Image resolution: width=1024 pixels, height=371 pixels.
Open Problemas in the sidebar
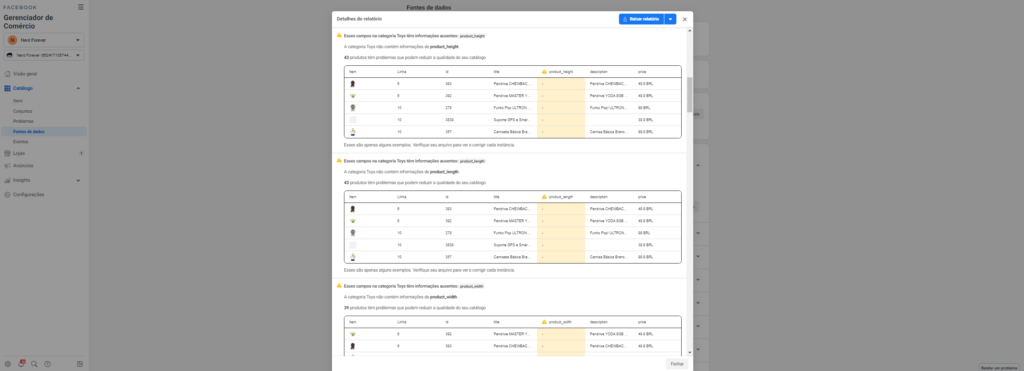pyautogui.click(x=23, y=121)
